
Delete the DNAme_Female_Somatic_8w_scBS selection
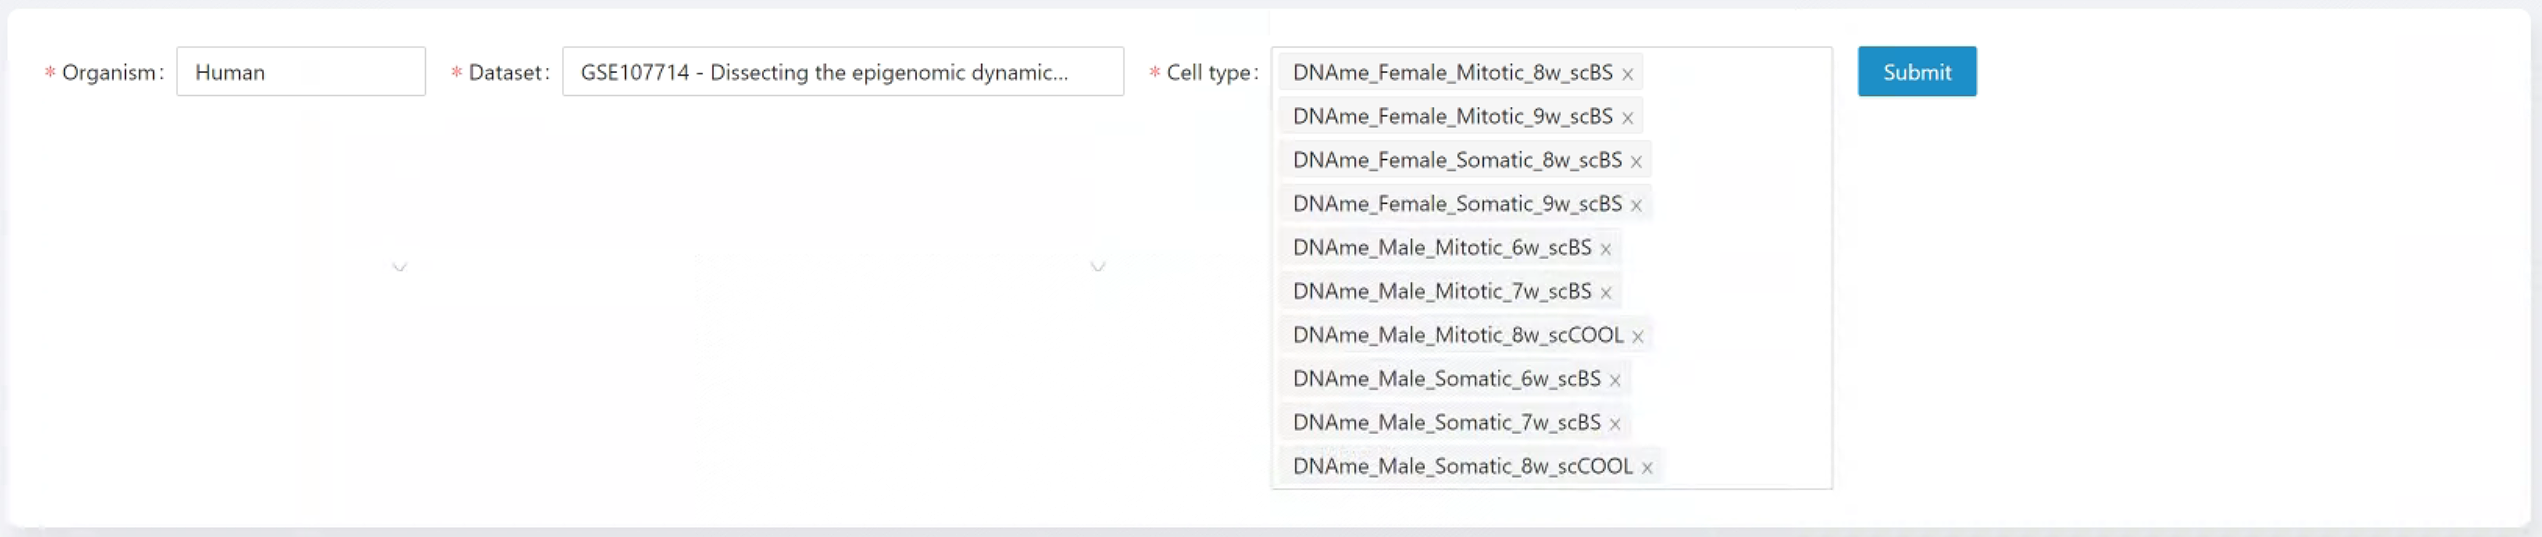pos(1636,162)
